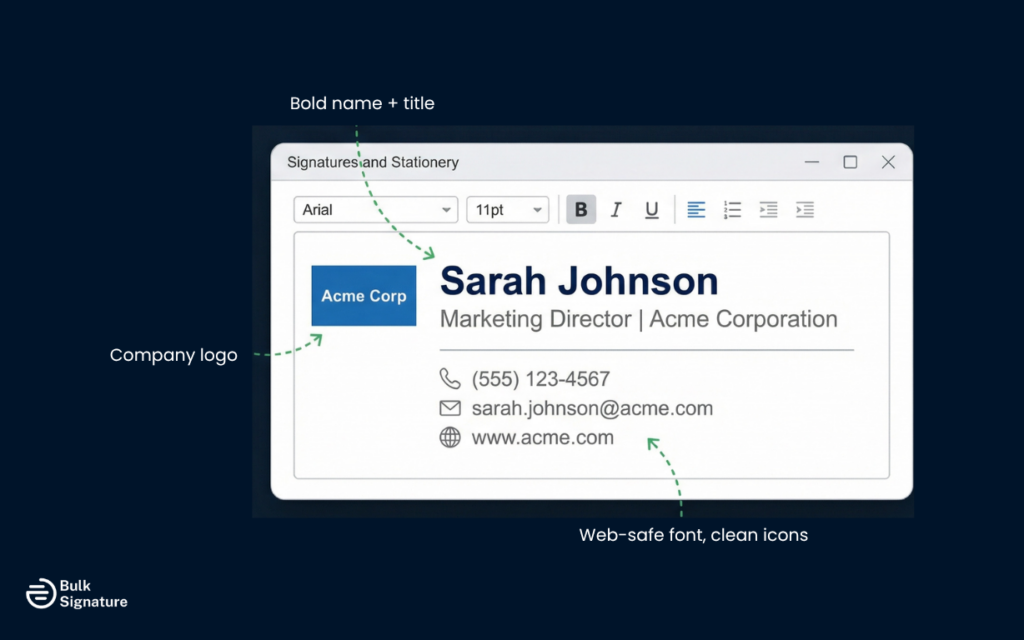Viewport: 1024px width, 640px height.
Task: Select the Marketing Director title line
Action: coord(638,319)
